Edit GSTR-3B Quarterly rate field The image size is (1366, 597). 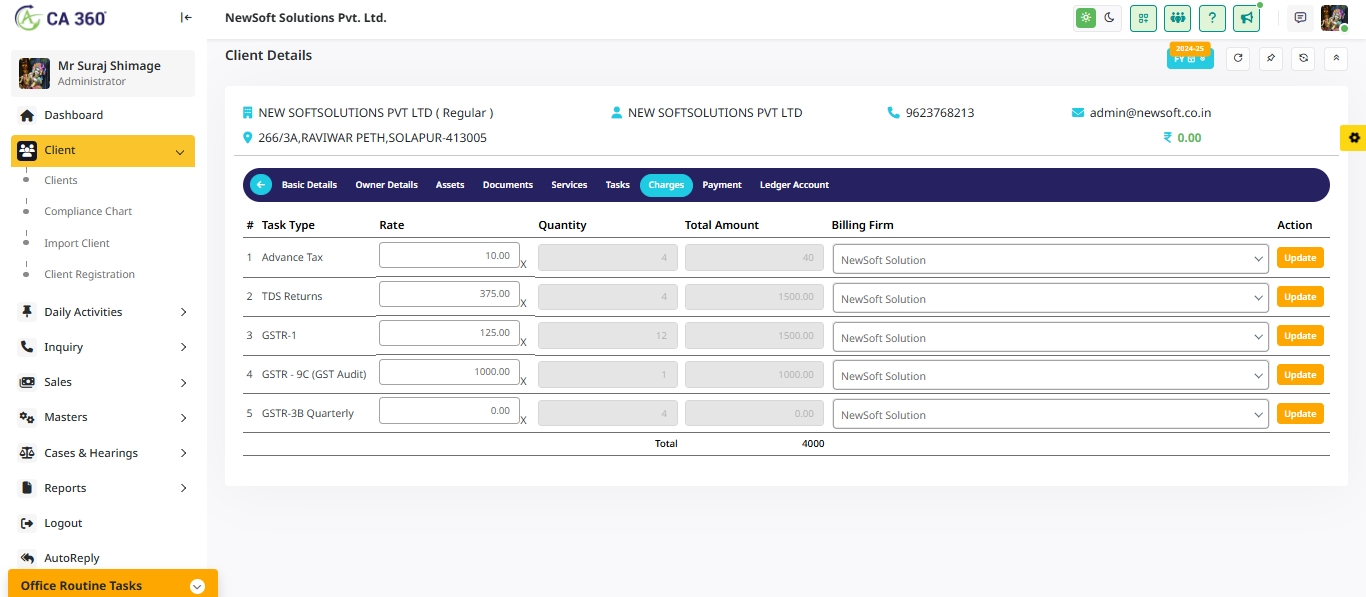[449, 411]
